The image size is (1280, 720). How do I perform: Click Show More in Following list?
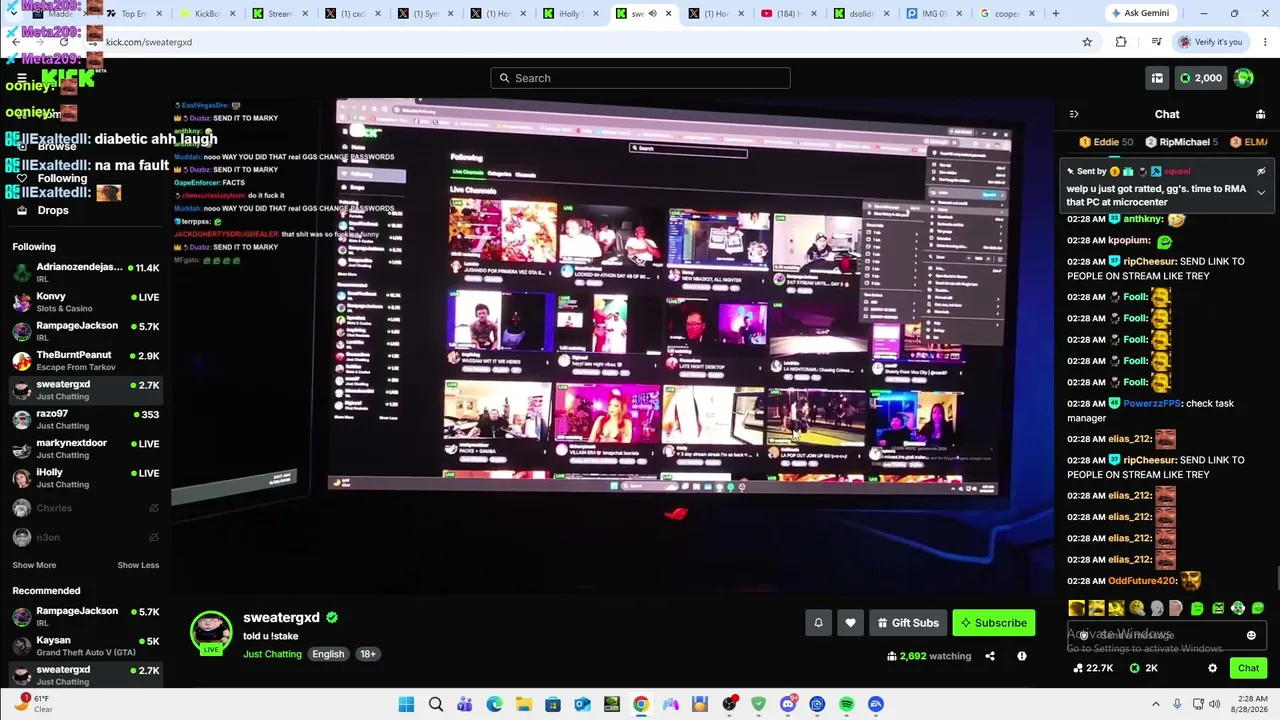[34, 565]
